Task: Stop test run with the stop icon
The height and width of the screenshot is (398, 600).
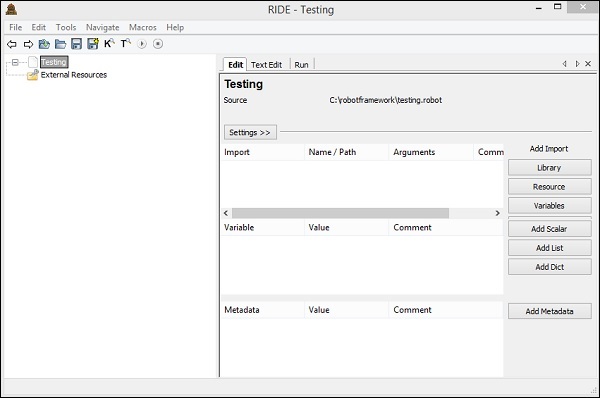Action: [158, 44]
